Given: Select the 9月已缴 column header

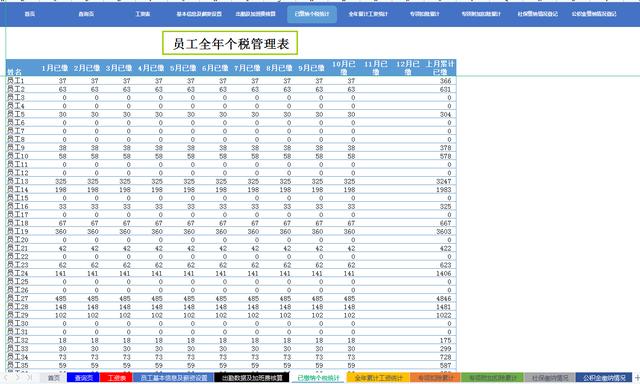Looking at the screenshot, I should pyautogui.click(x=311, y=68).
